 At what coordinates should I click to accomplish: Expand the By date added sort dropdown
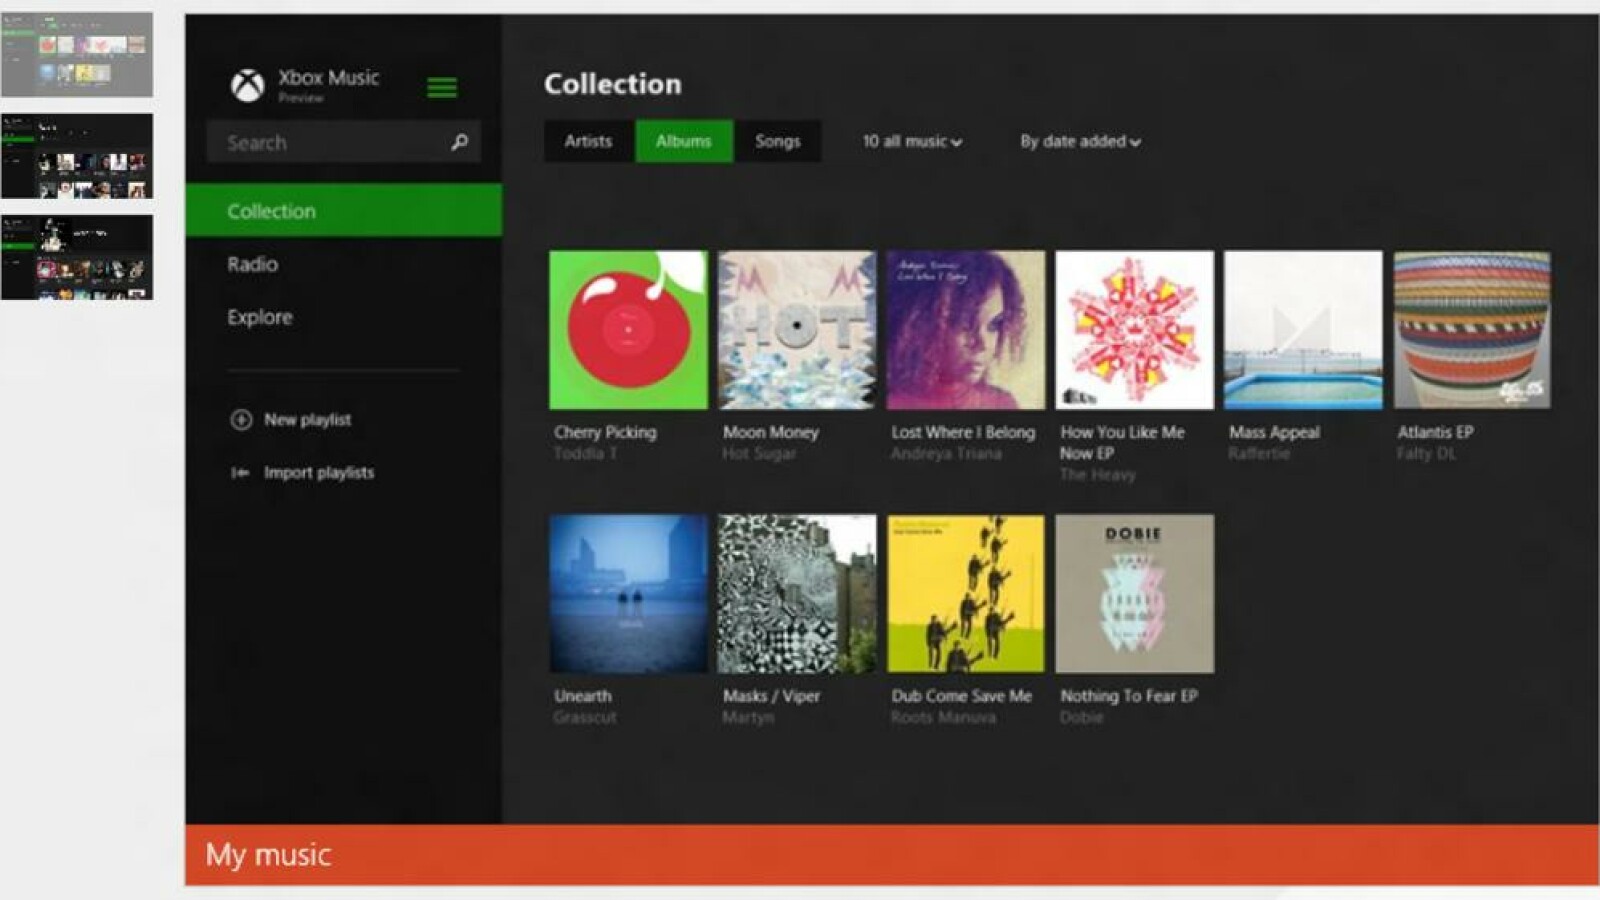[x=1080, y=142]
